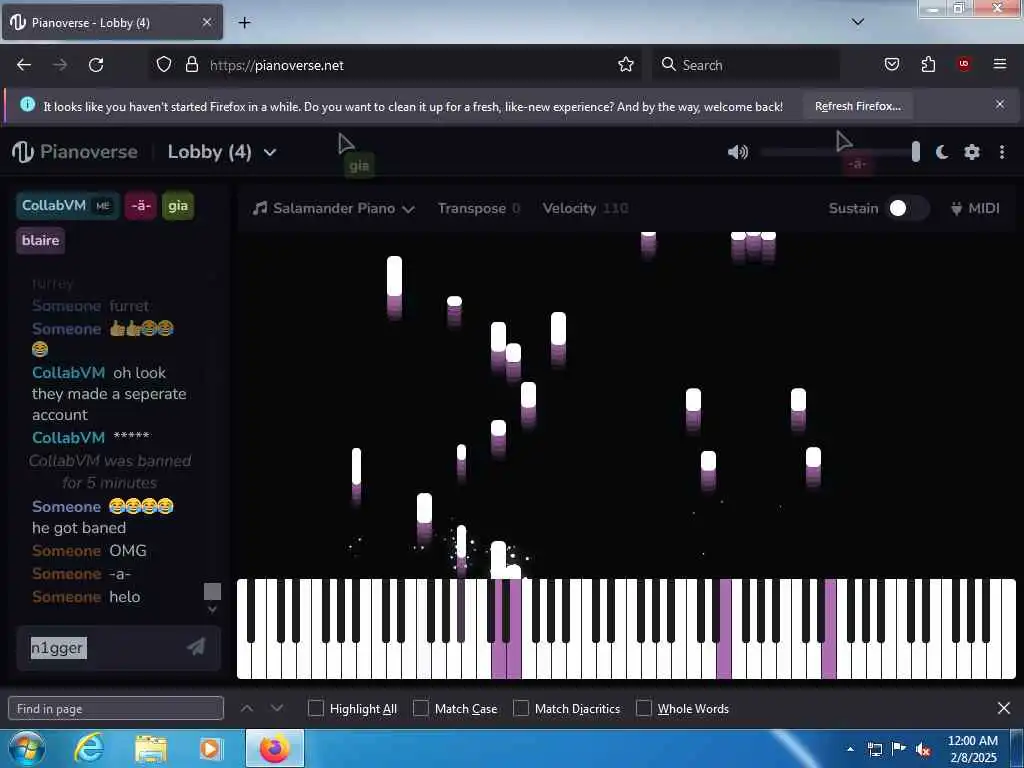This screenshot has height=768, width=1024.
Task: Click 'CollabVM was banned for 5 minutes'
Action: [110, 472]
